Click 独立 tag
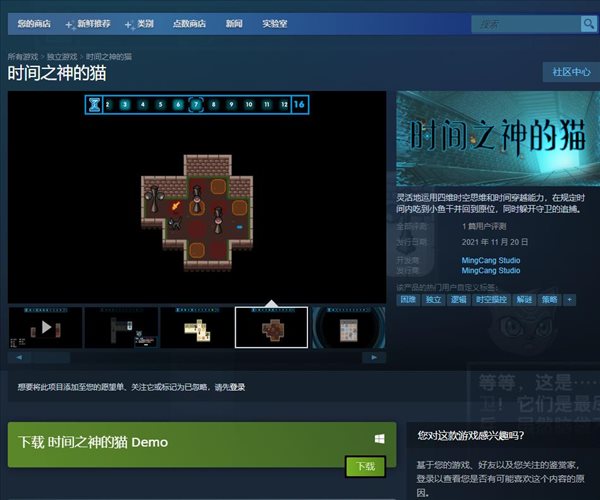This screenshot has height=500, width=600. pos(433,300)
